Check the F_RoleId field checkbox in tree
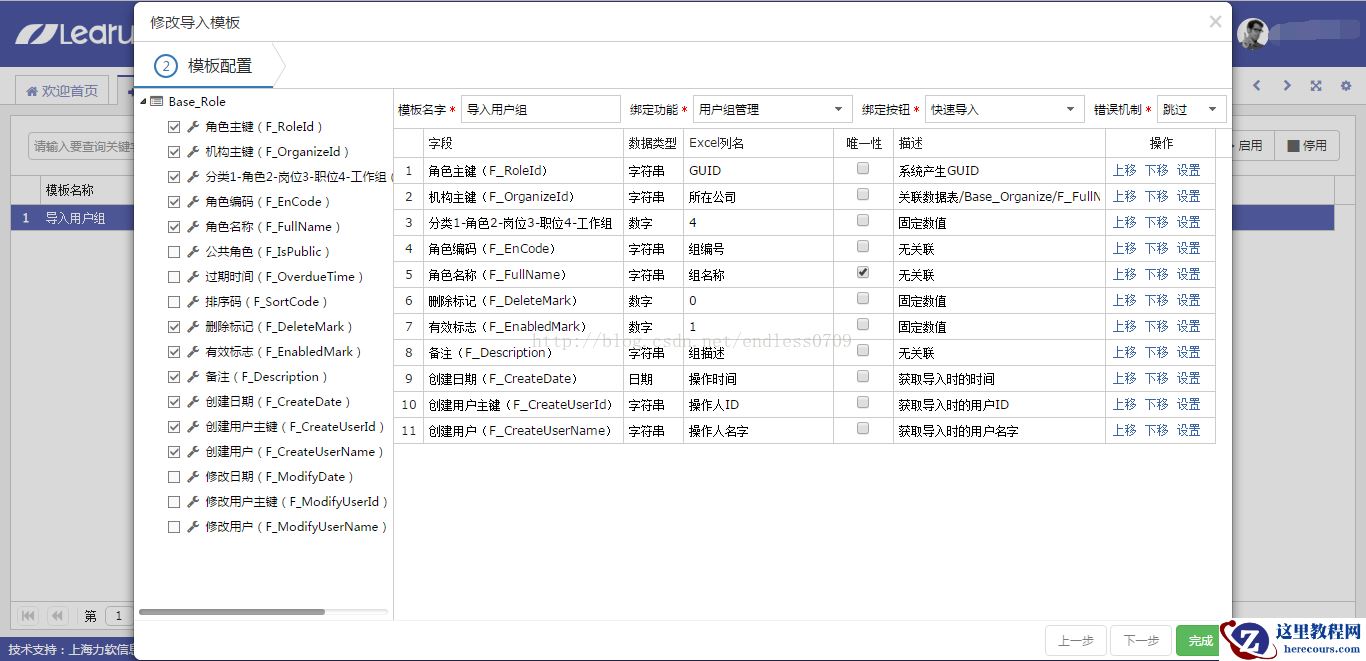The image size is (1366, 661). click(x=174, y=127)
